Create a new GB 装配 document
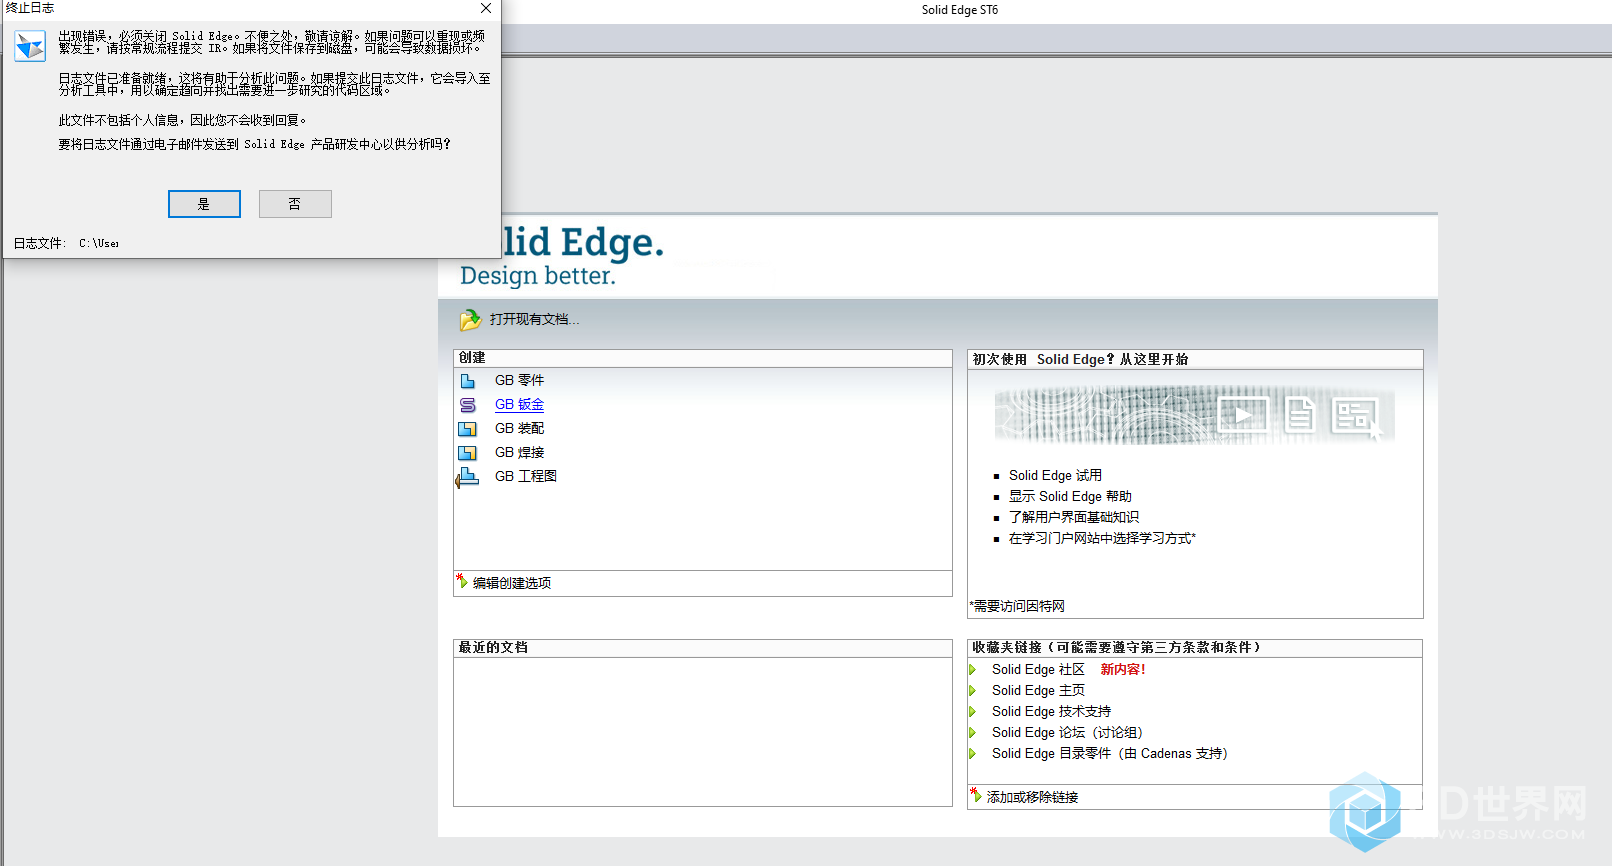The width and height of the screenshot is (1612, 866). (x=519, y=428)
